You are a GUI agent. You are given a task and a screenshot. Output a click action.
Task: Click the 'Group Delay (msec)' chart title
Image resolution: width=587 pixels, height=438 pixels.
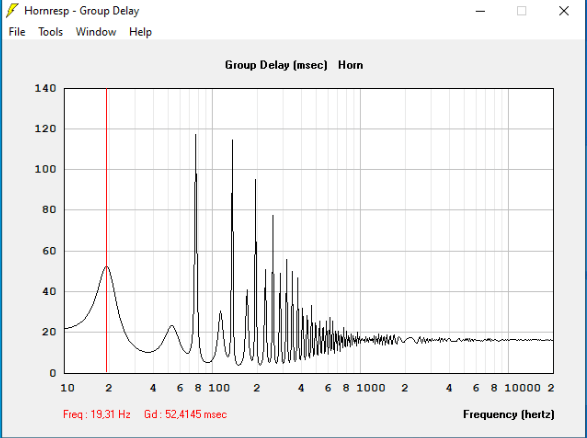coord(276,65)
